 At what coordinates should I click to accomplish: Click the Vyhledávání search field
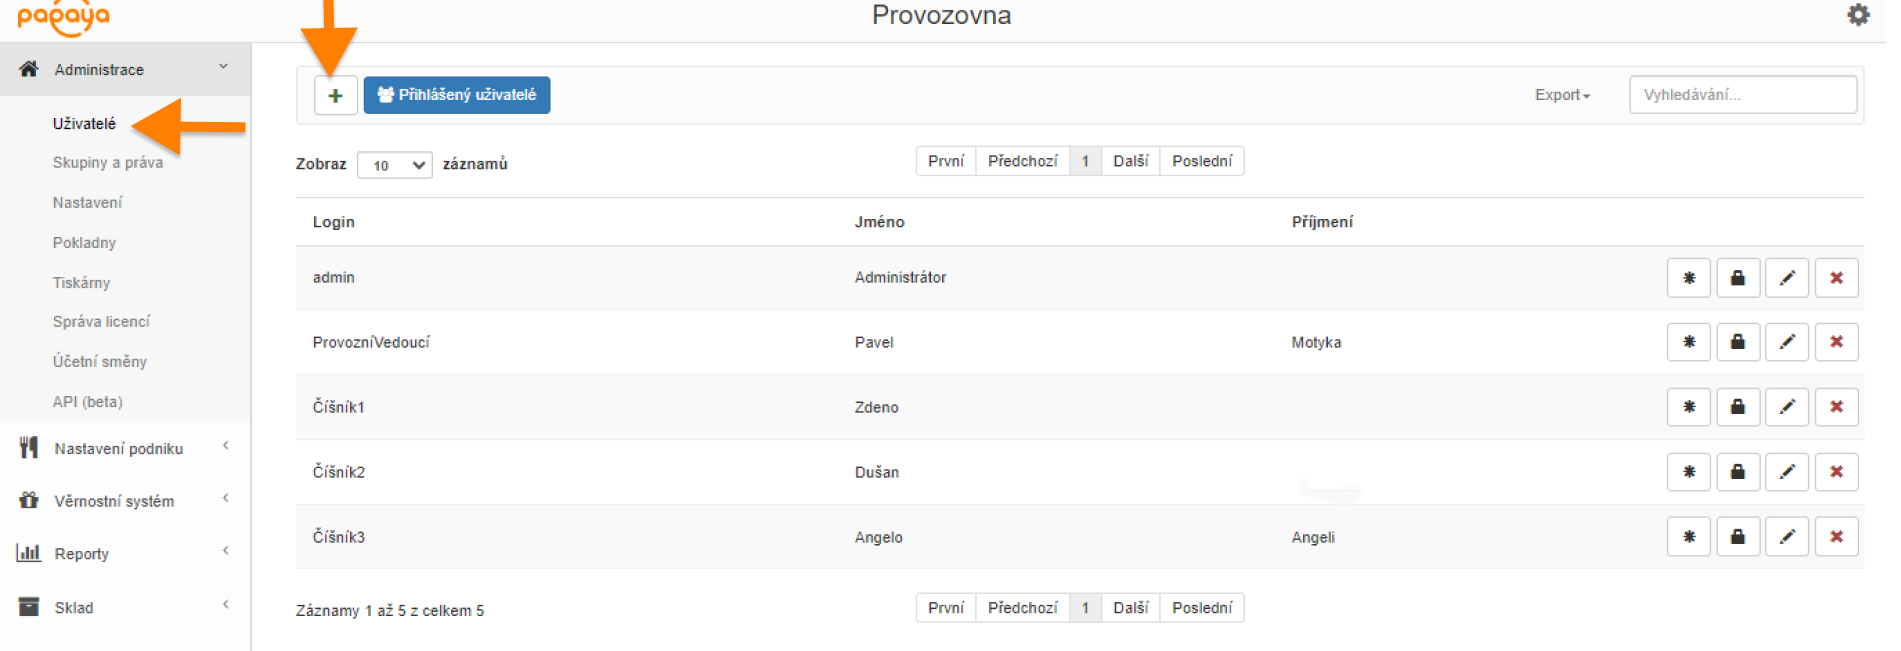coord(1743,95)
